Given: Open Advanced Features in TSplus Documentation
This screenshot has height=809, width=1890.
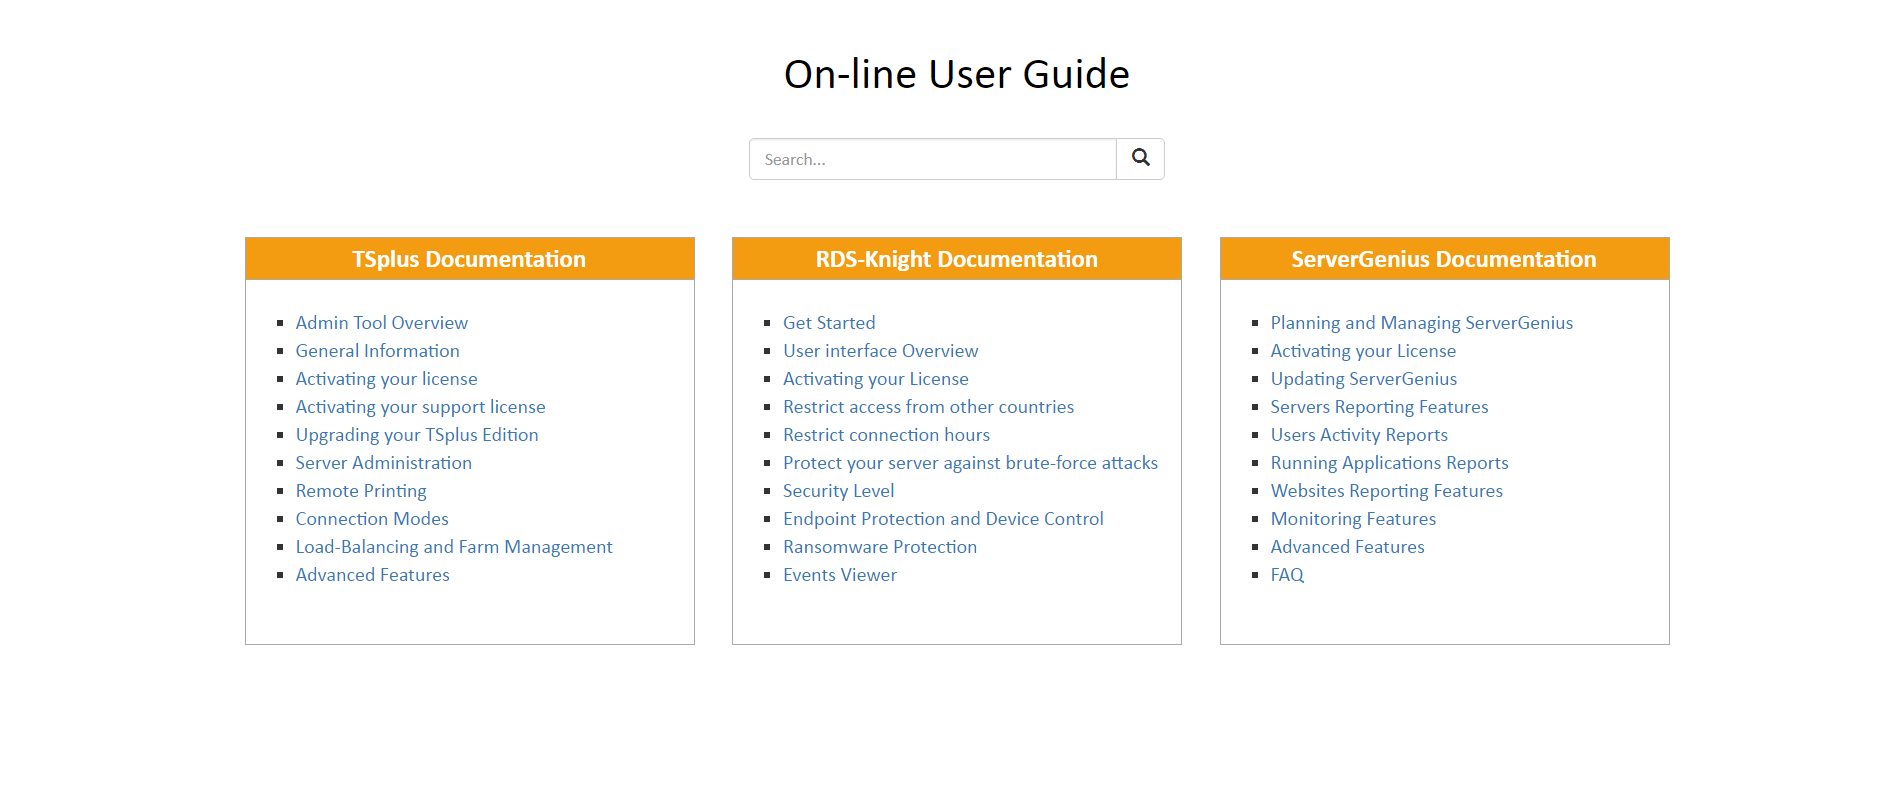Looking at the screenshot, I should (x=373, y=575).
